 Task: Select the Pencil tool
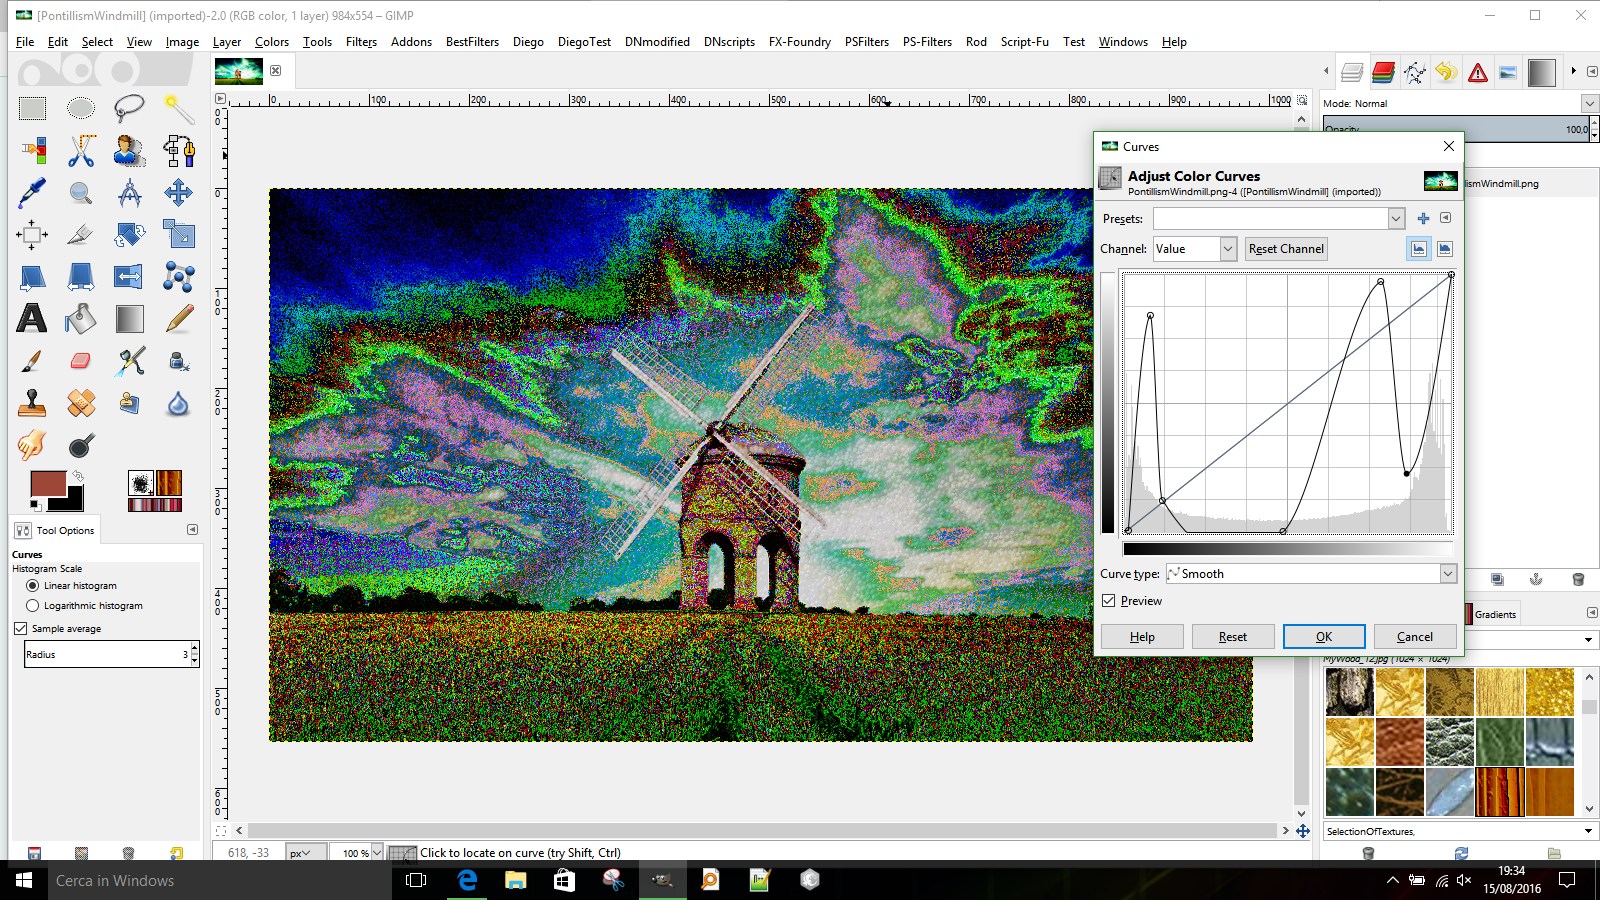tap(178, 318)
